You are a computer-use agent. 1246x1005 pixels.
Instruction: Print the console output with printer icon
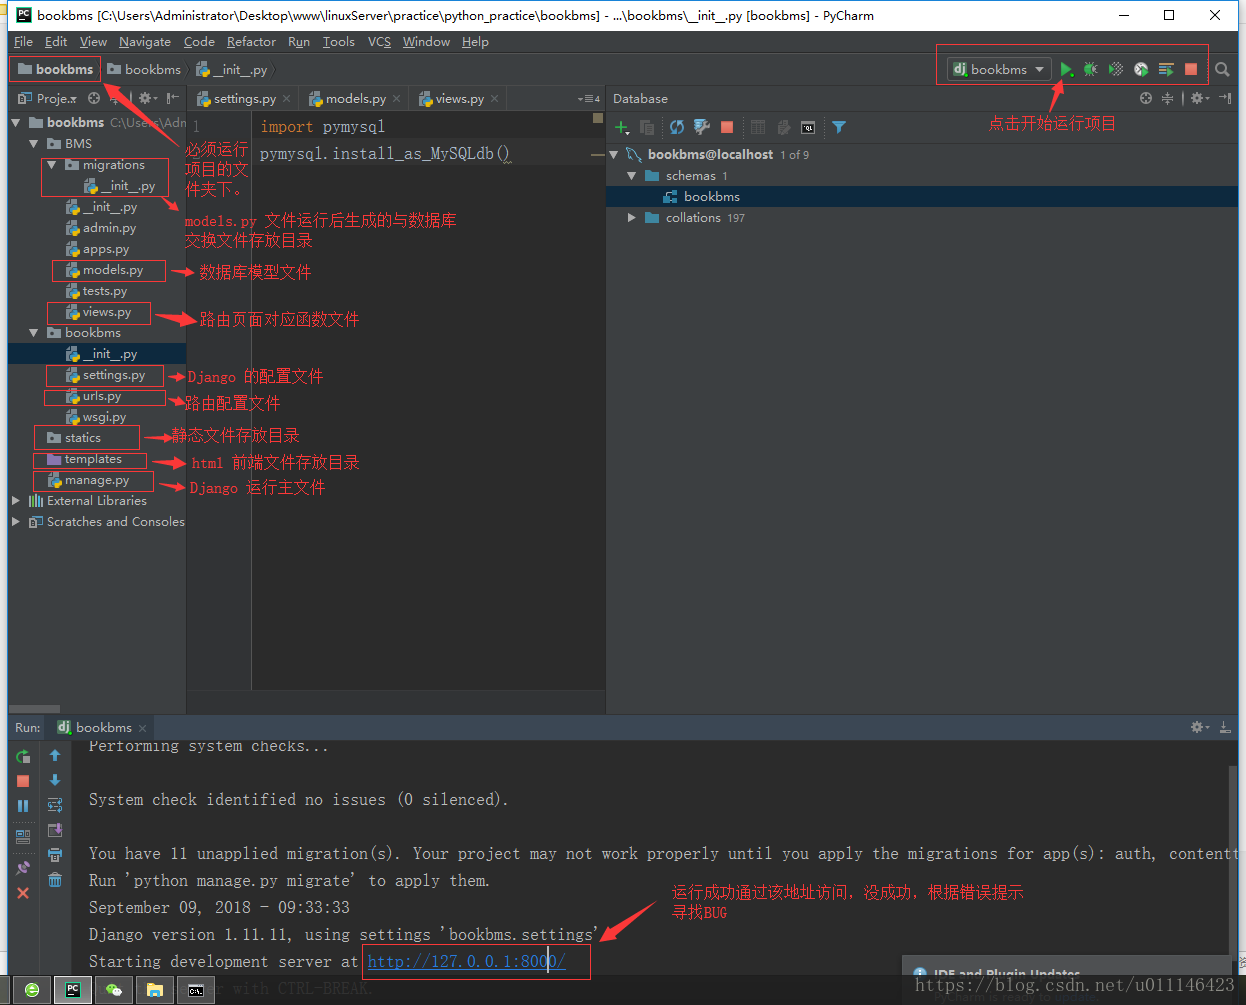[x=55, y=855]
